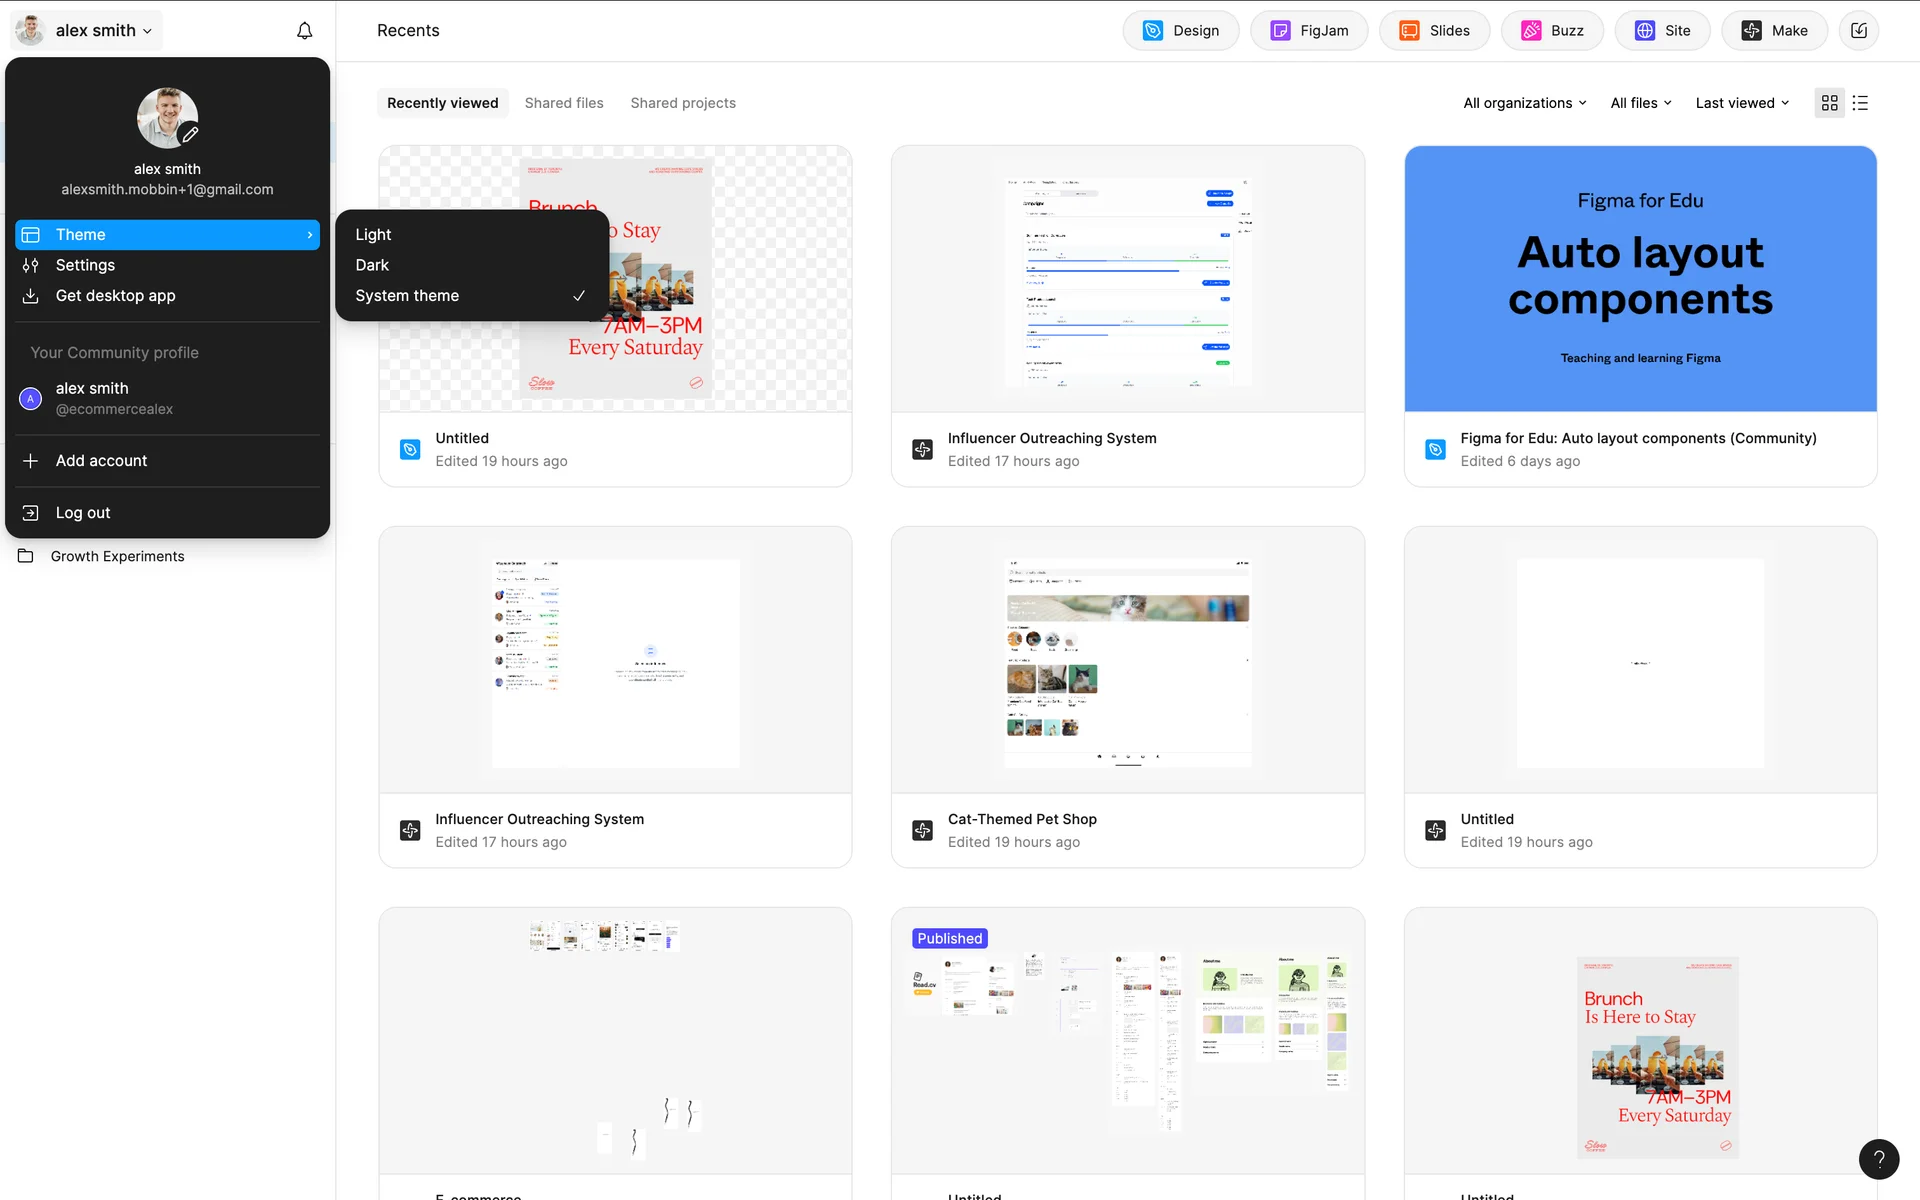Switch to the Shared files tab
Image resolution: width=1920 pixels, height=1200 pixels.
[x=564, y=103]
